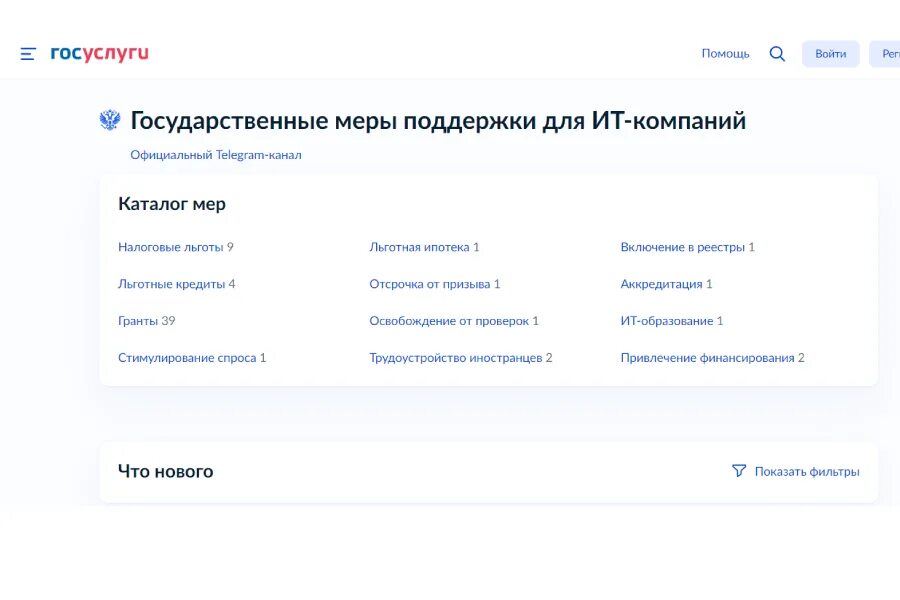
Task: Open Официальный Telegram-канал link
Action: [216, 155]
